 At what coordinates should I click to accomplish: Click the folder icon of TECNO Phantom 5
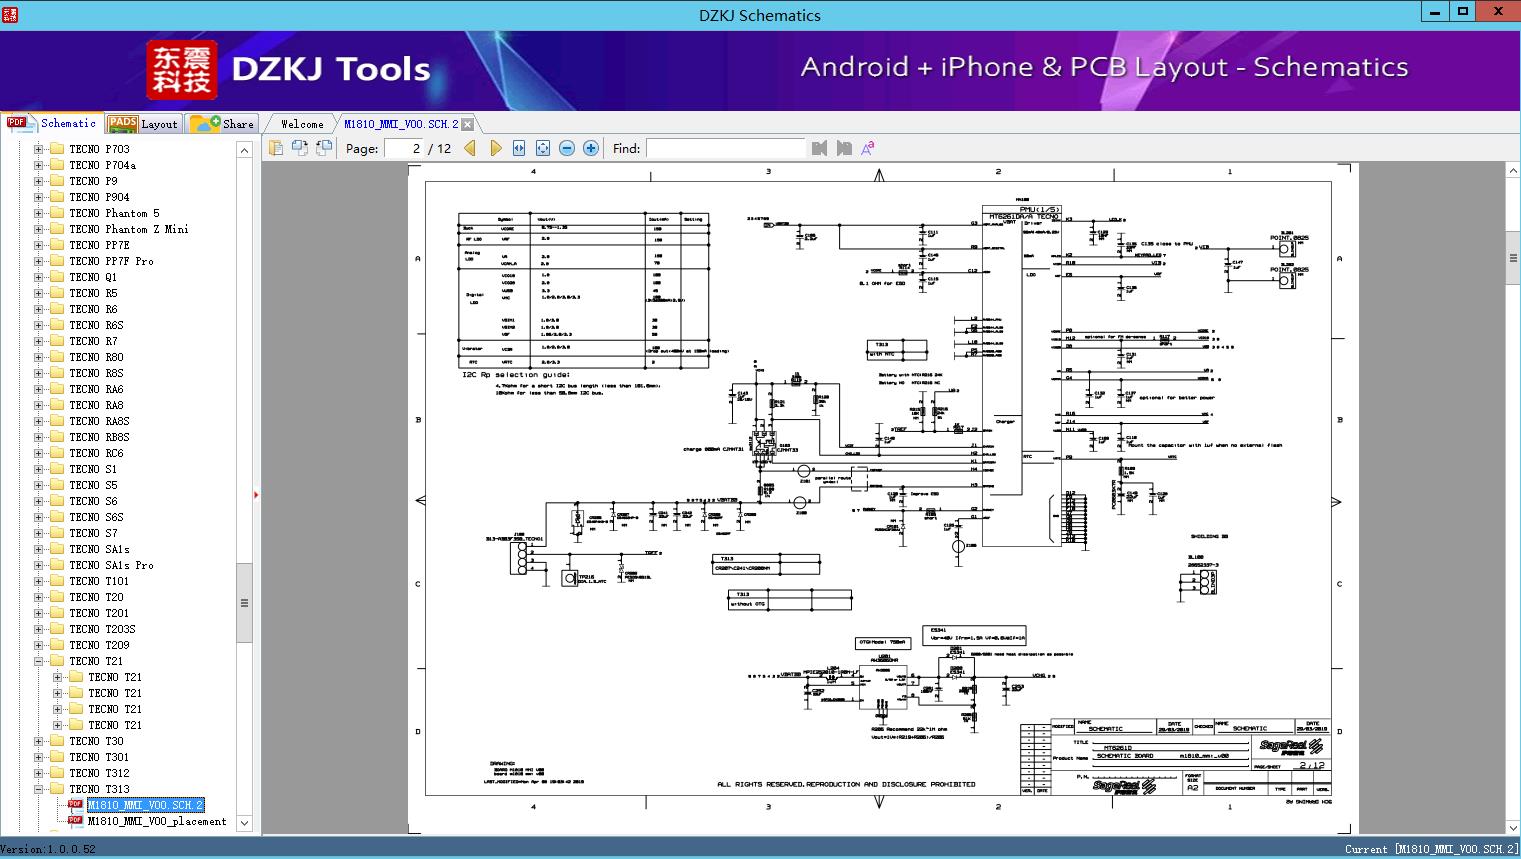57,213
